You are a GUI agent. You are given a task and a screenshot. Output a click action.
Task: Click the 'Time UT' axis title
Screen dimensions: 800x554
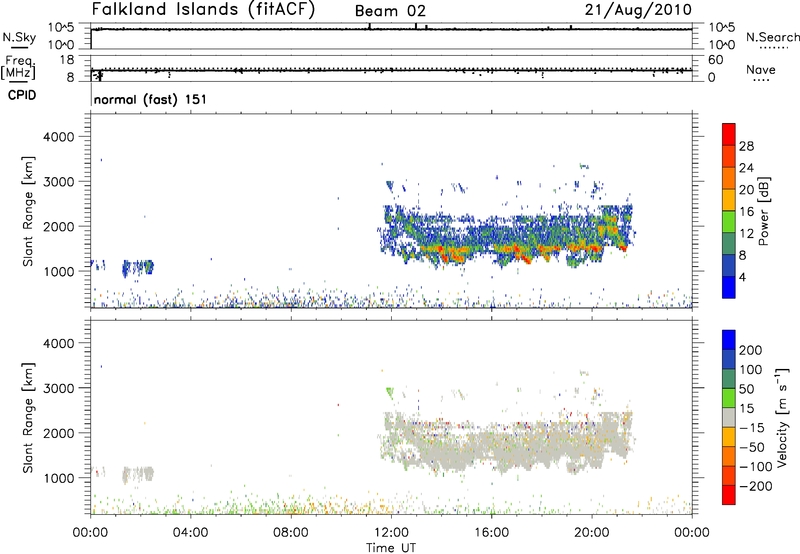(x=391, y=548)
